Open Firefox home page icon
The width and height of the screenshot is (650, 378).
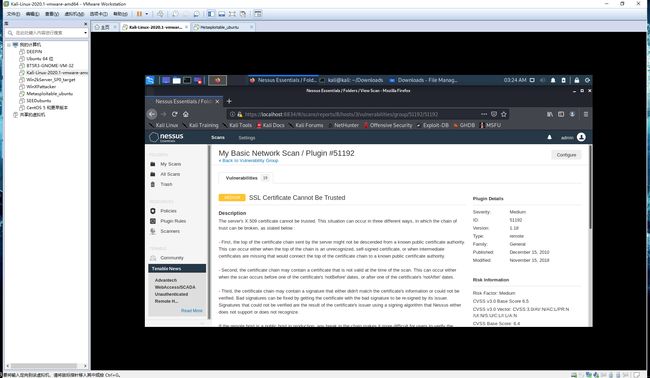click(186, 114)
